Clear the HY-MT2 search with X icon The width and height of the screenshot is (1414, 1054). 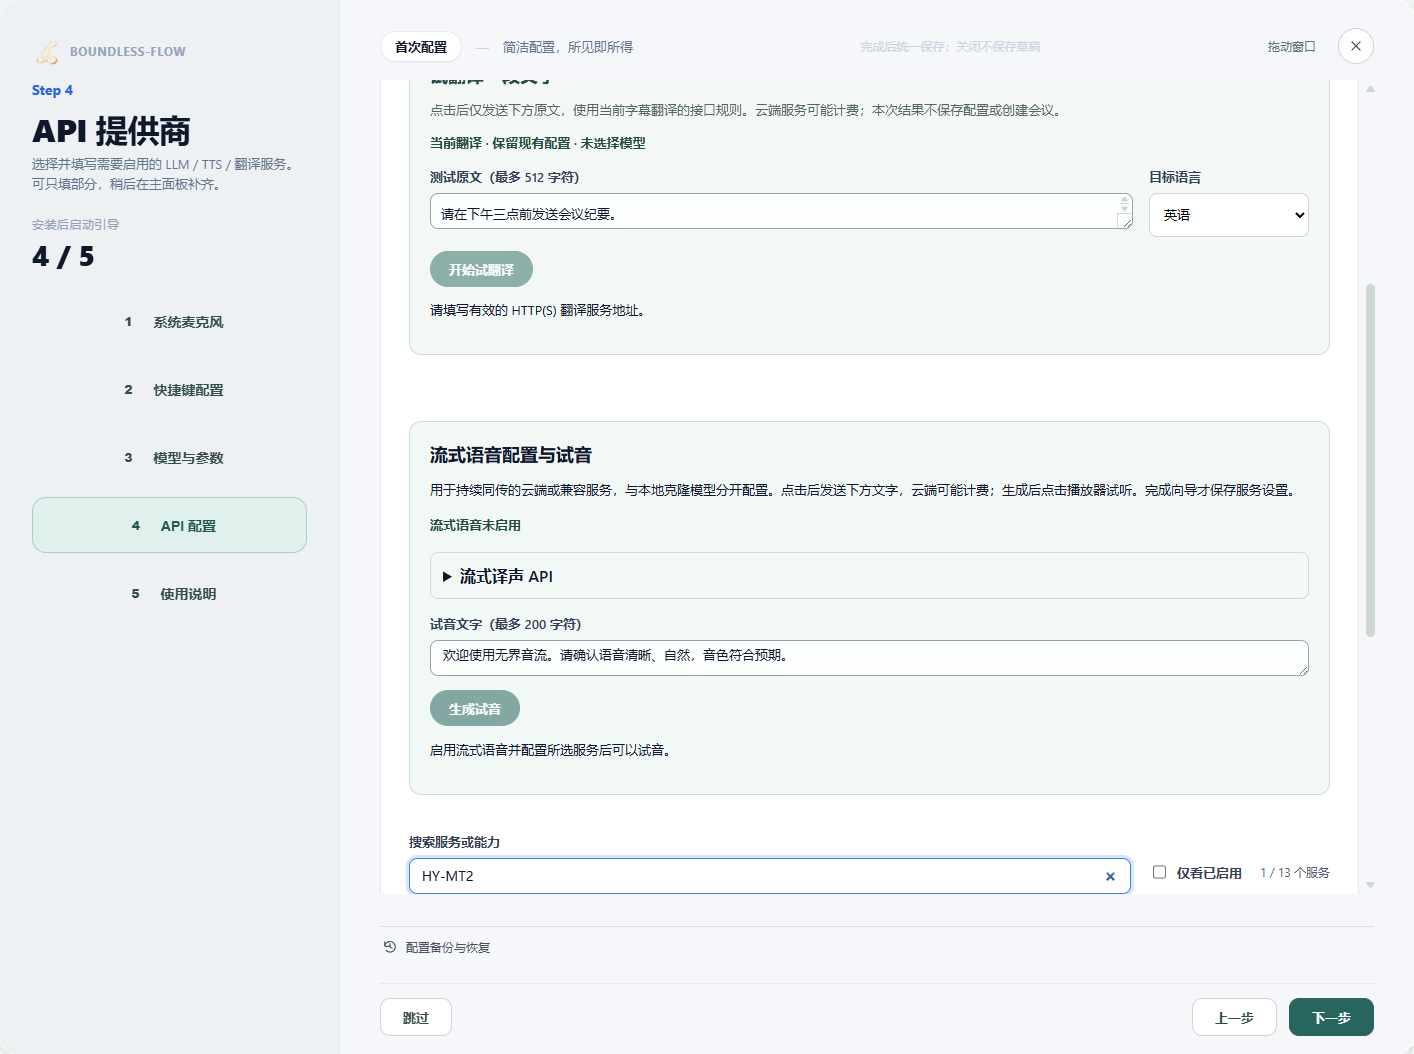coord(1110,876)
